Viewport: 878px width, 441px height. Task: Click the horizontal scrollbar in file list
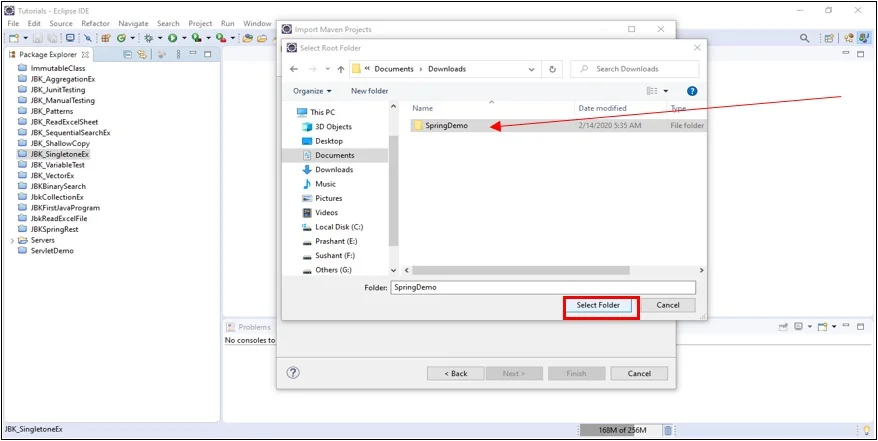pyautogui.click(x=521, y=270)
